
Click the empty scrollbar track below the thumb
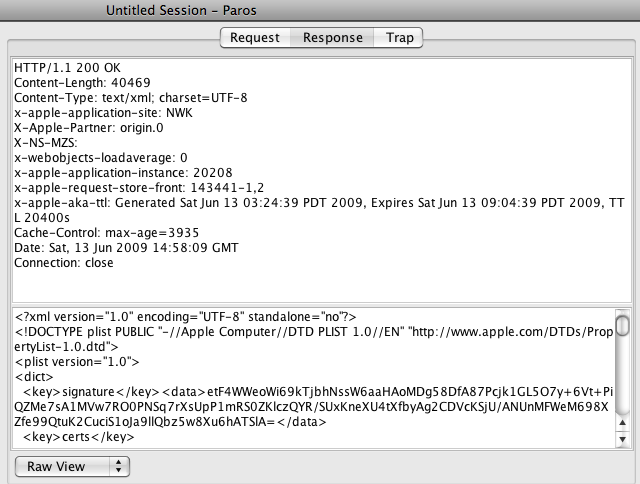click(623, 380)
